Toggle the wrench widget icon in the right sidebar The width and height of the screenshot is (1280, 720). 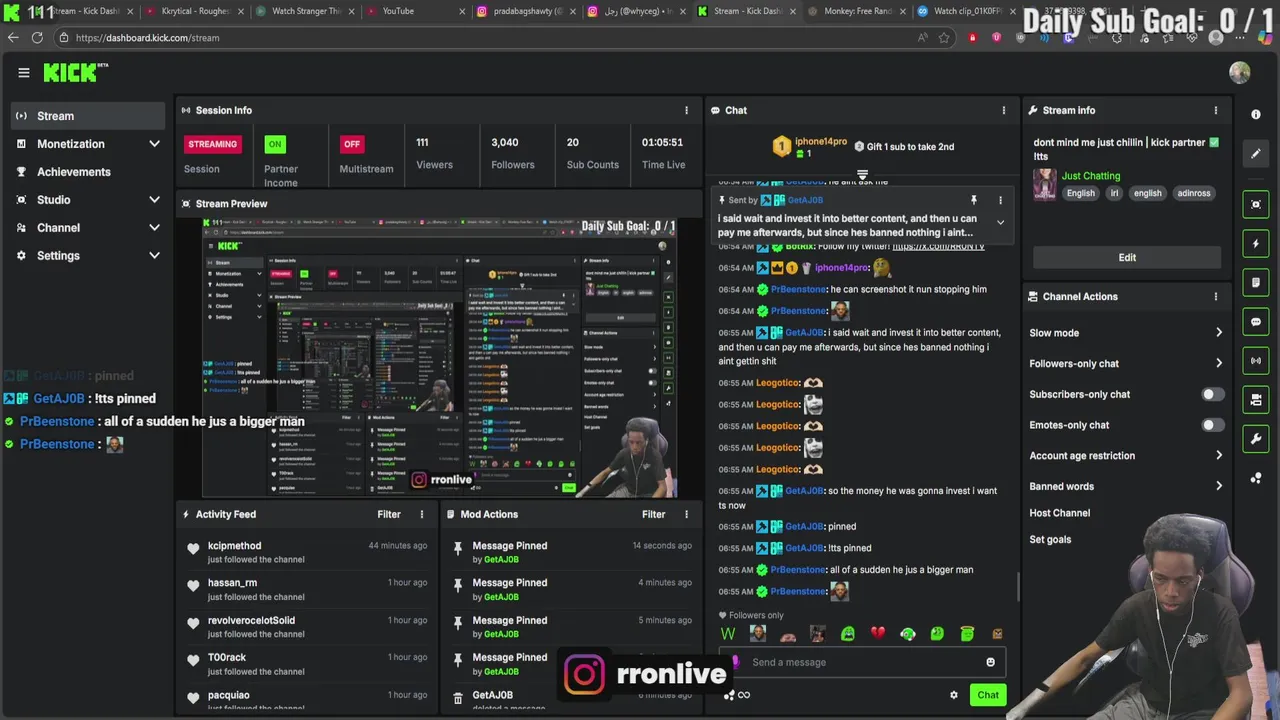[x=1256, y=439]
